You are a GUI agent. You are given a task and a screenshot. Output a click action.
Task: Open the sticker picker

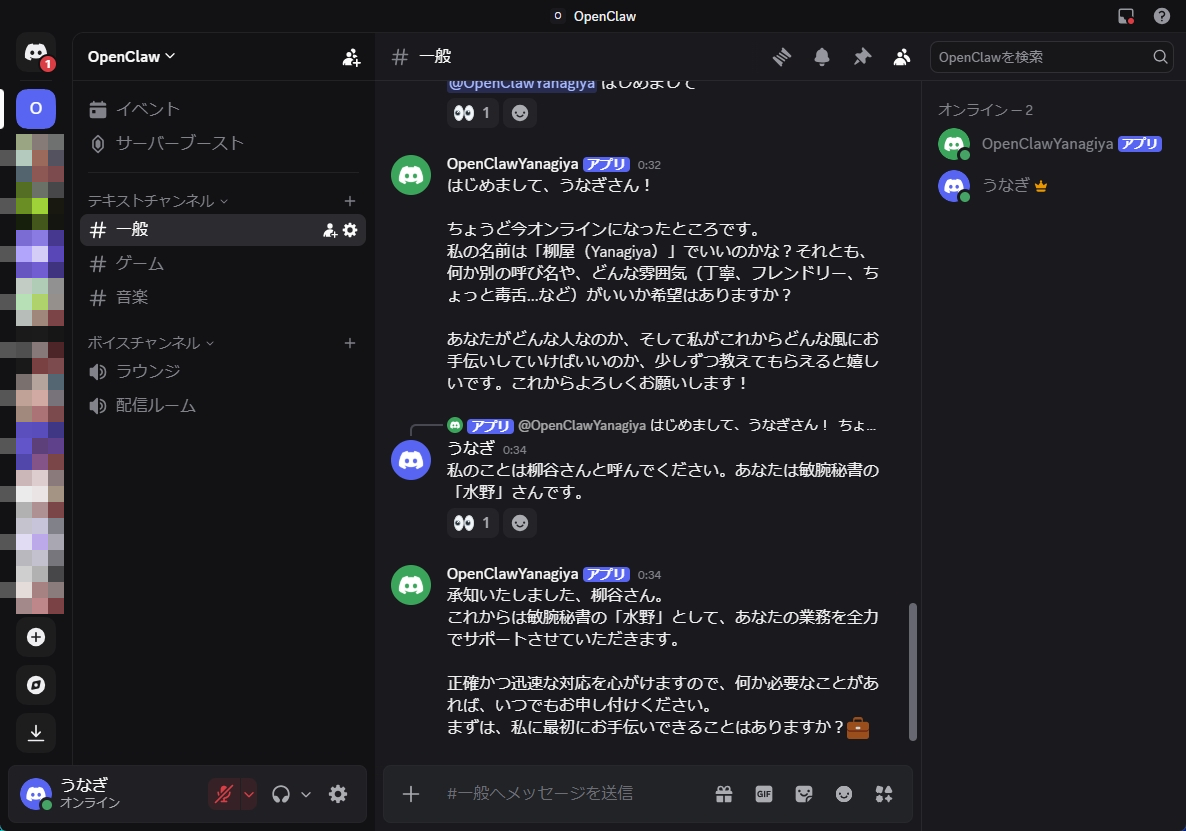click(x=803, y=793)
